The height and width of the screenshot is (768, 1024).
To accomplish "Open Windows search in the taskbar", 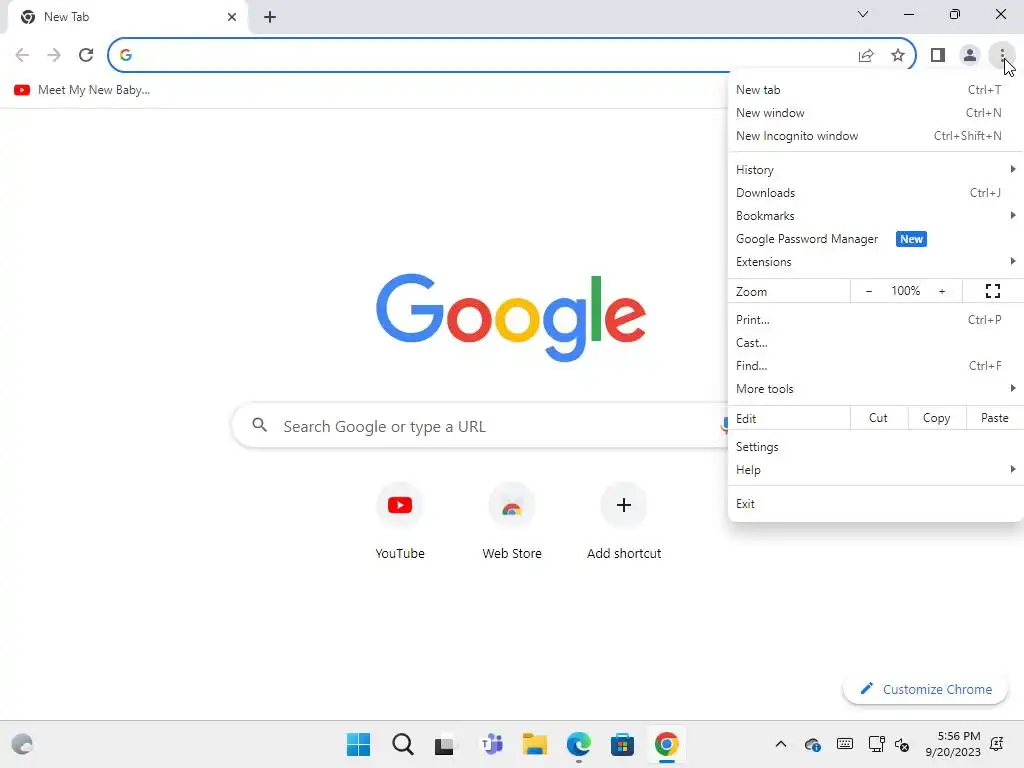I will point(402,744).
